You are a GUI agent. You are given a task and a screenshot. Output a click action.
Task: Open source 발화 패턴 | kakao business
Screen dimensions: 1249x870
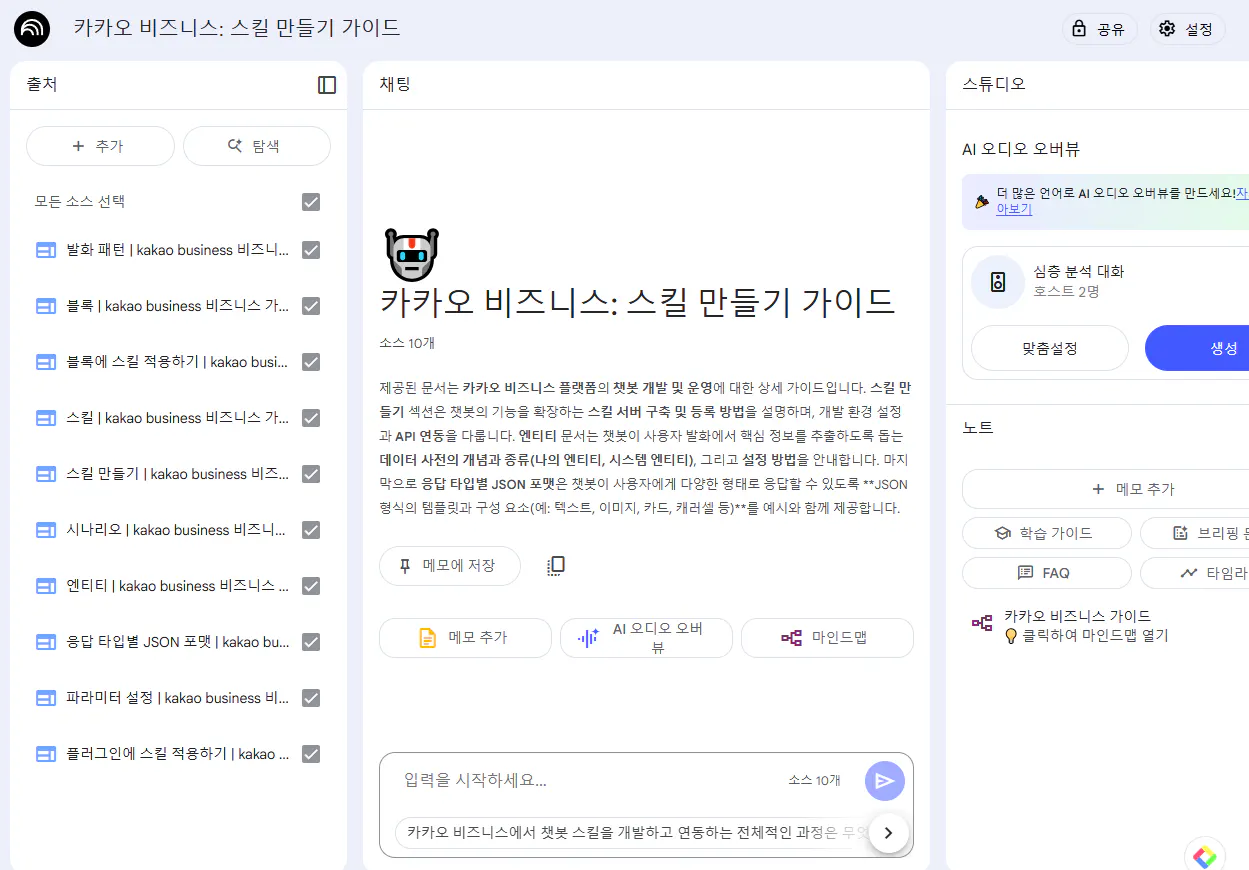[178, 250]
